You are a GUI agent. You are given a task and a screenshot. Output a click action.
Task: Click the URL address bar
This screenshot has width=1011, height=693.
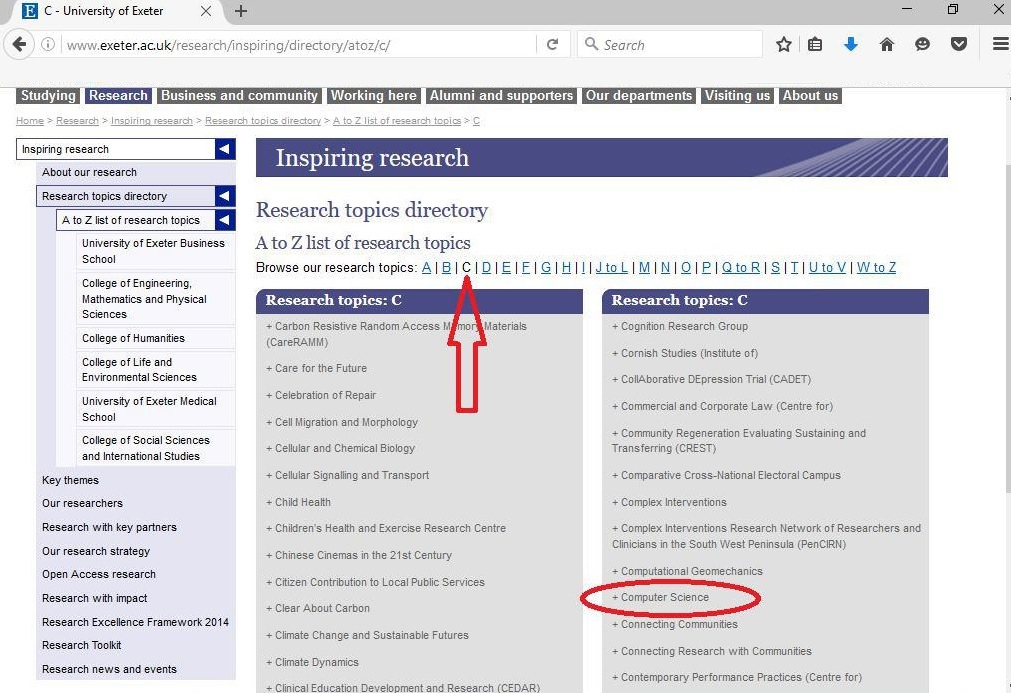[x=297, y=45]
